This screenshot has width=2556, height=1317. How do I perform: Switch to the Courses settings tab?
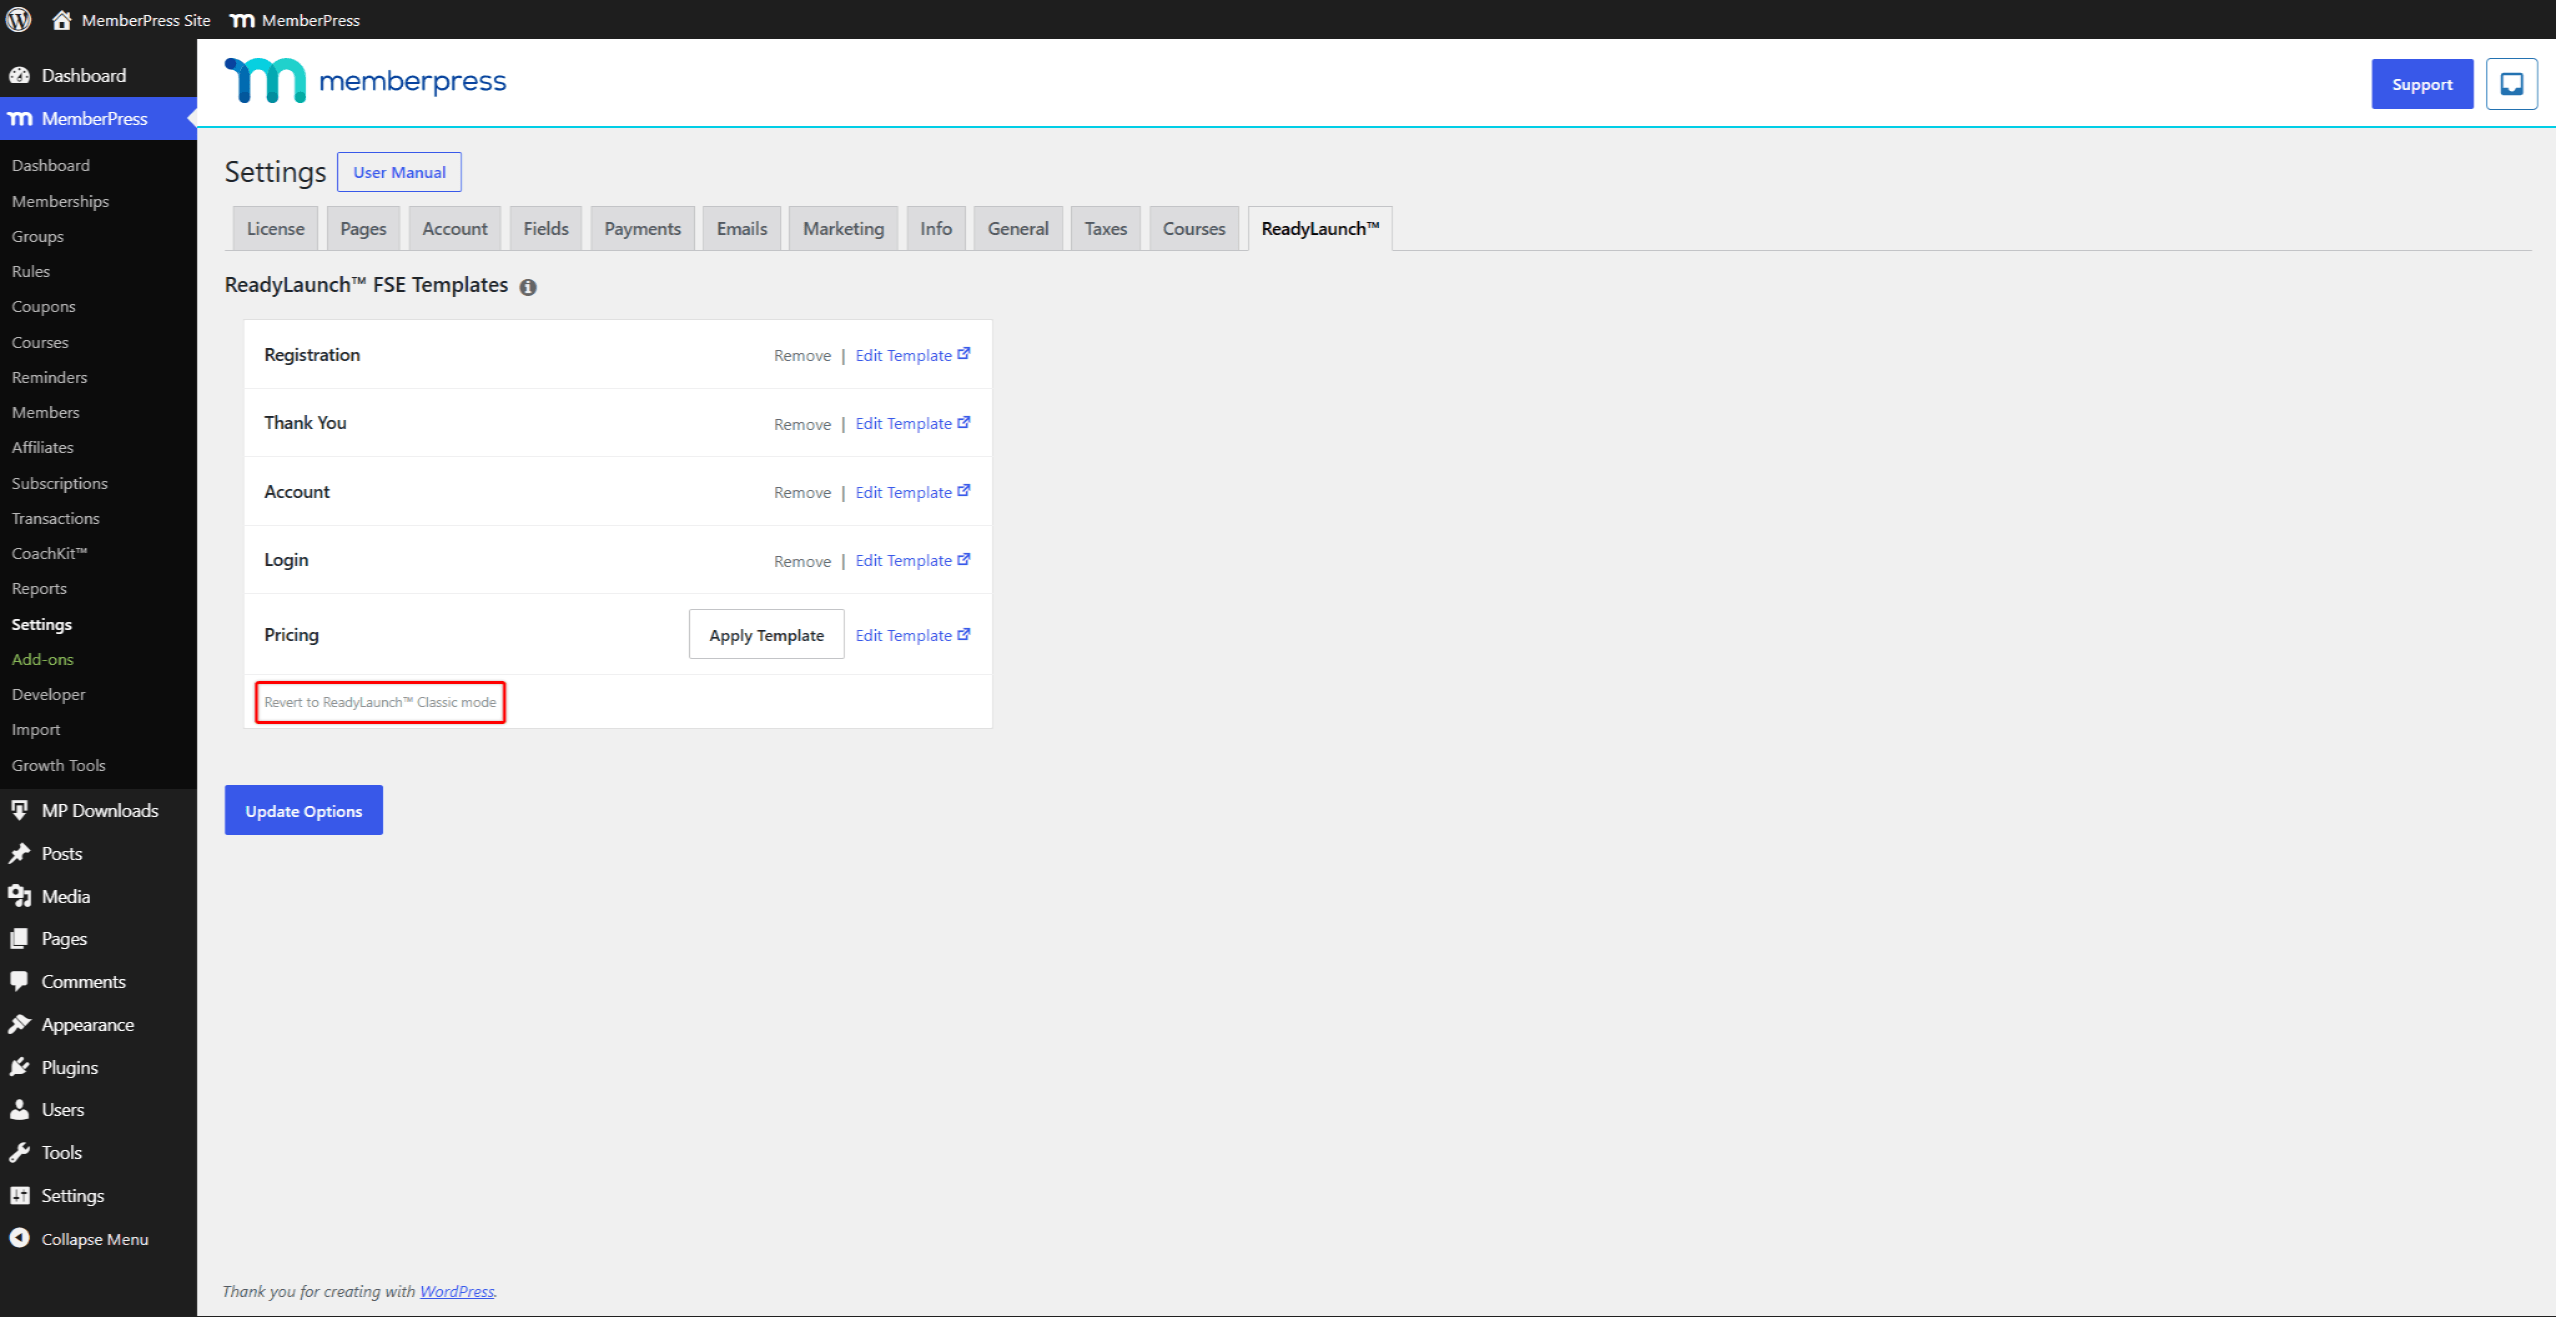1194,229
